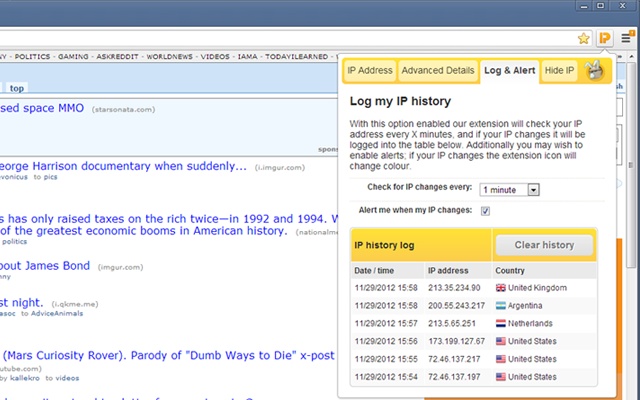Click the United States flag for 173.199.127.67

pos(501,342)
